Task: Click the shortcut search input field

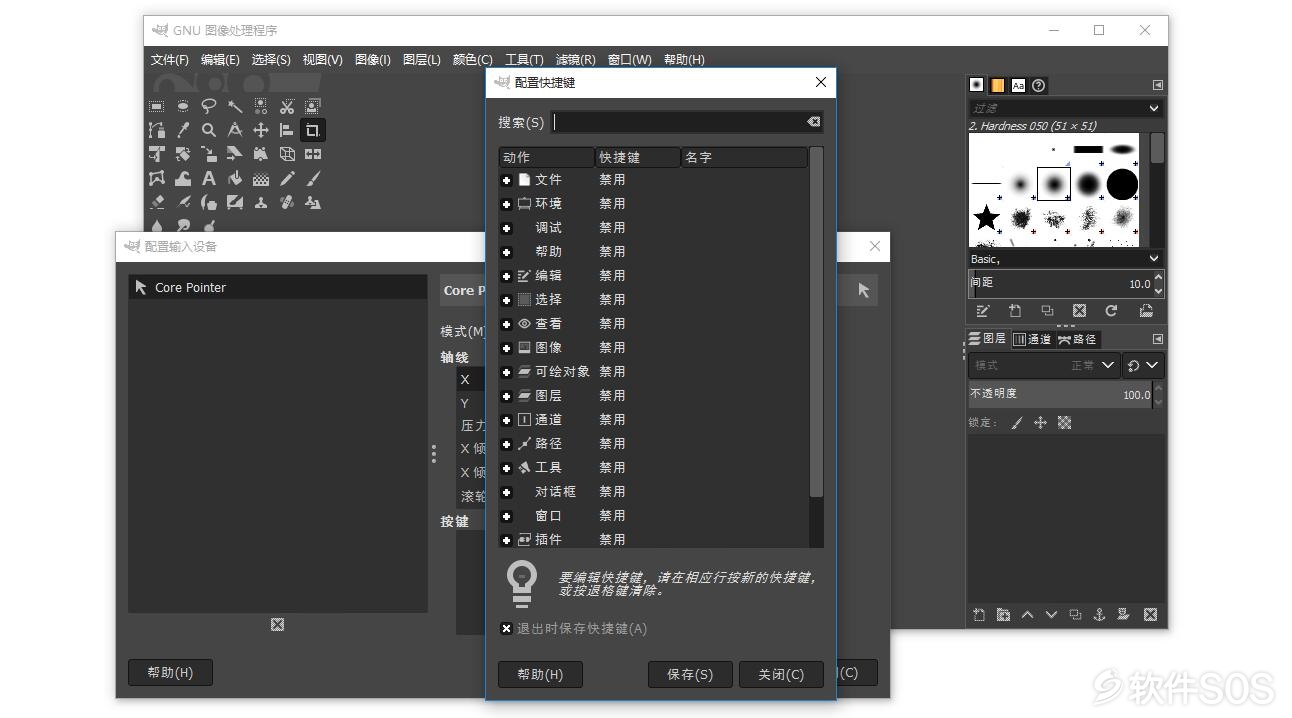Action: coord(687,122)
